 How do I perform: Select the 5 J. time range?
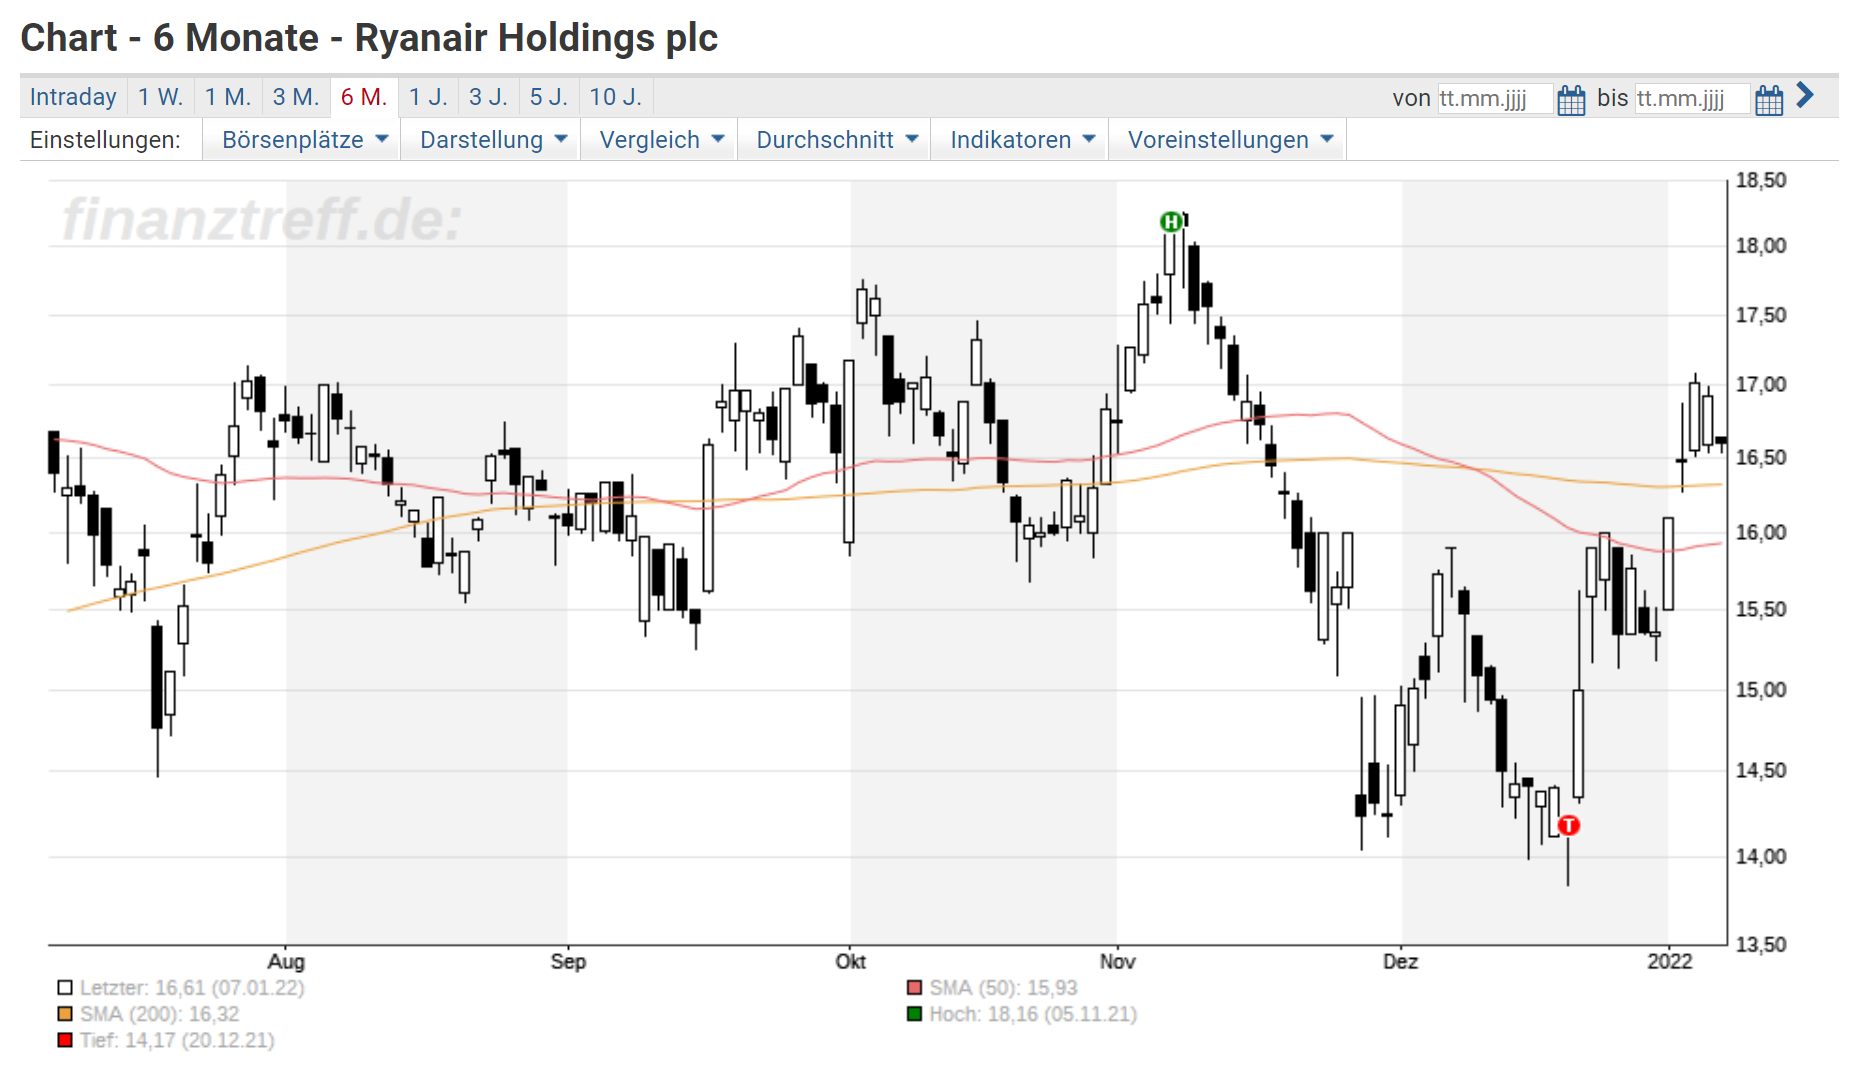pos(548,97)
